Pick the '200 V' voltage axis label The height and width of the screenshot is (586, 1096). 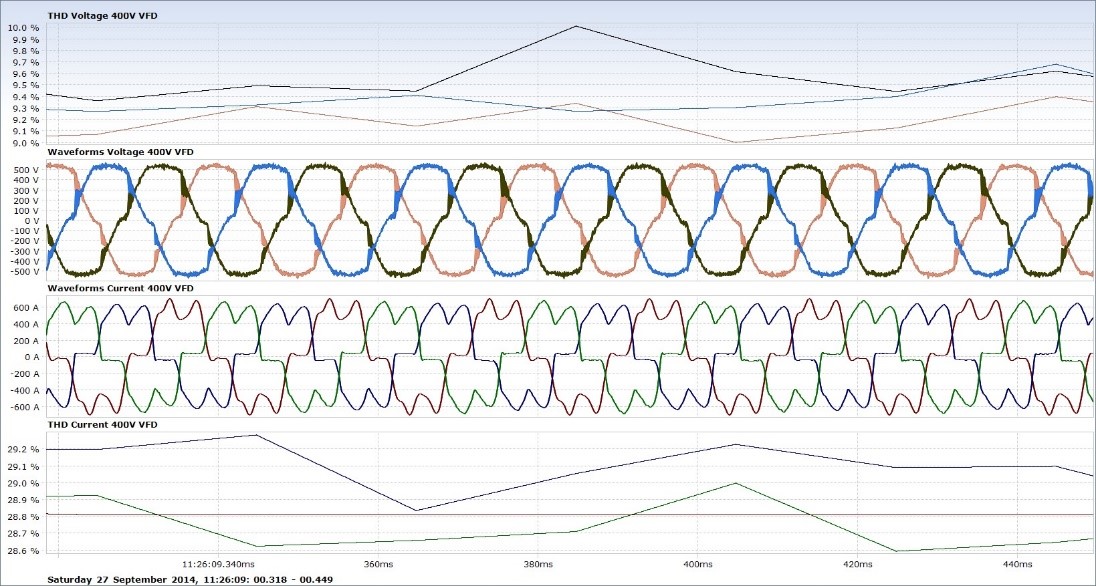click(27, 201)
